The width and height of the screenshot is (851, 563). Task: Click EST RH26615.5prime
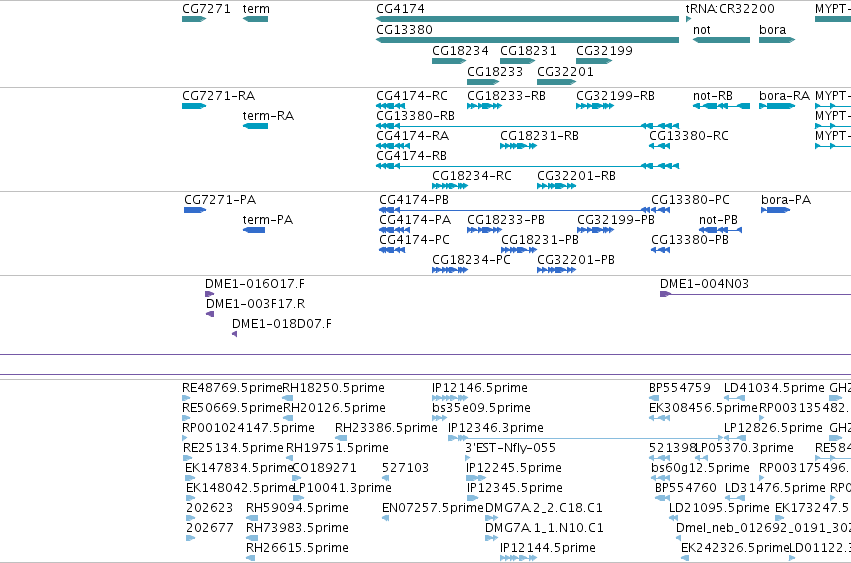pos(297,548)
